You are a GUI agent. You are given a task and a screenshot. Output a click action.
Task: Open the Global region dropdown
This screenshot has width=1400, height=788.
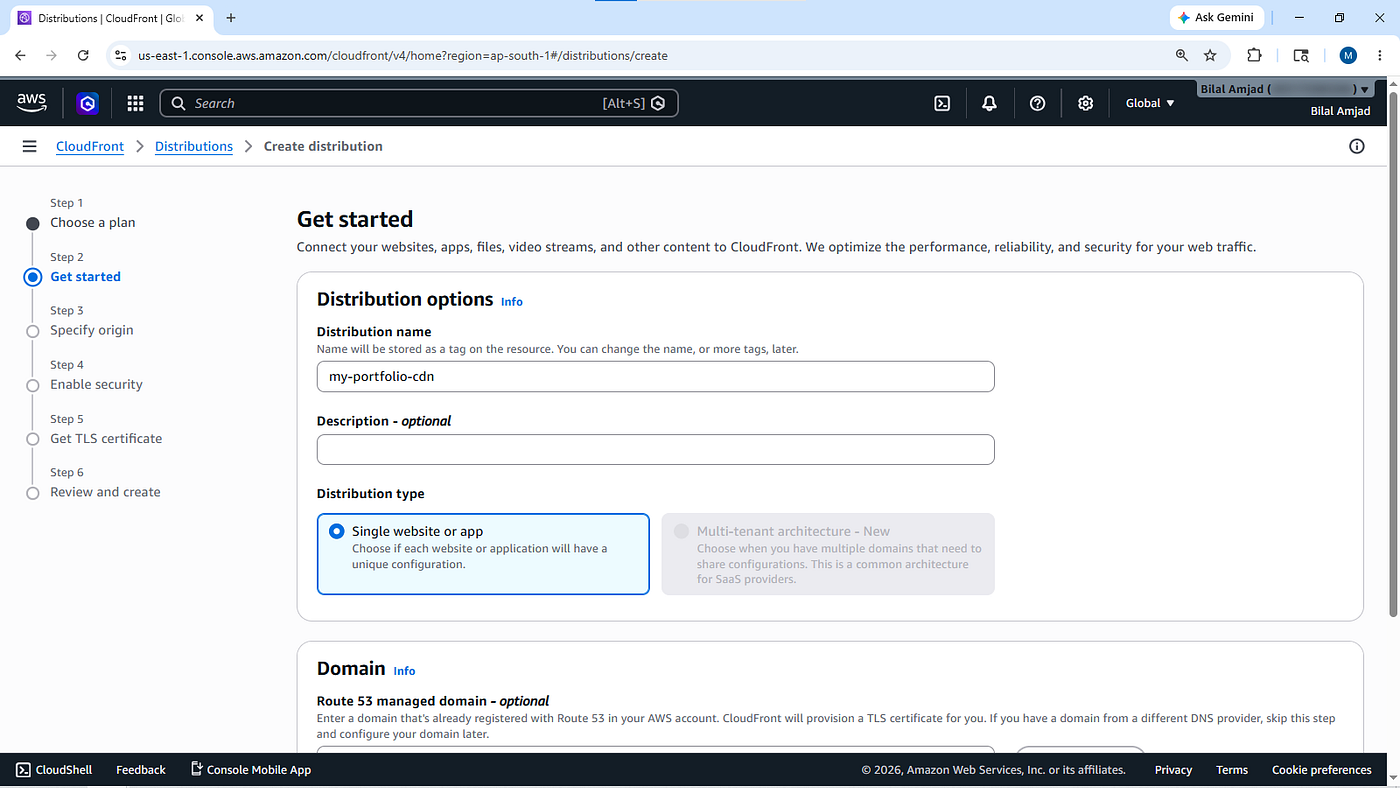pyautogui.click(x=1150, y=103)
